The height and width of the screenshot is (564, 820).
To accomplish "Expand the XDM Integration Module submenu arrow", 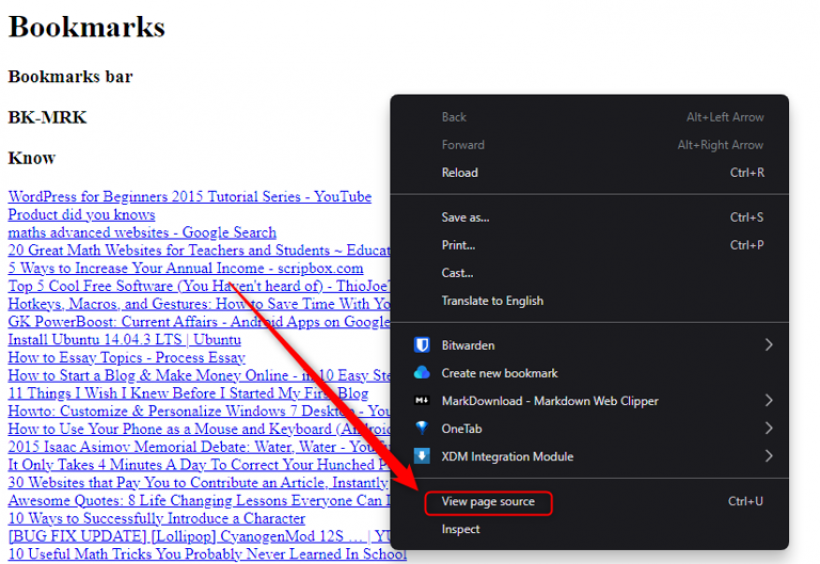I will (x=768, y=456).
